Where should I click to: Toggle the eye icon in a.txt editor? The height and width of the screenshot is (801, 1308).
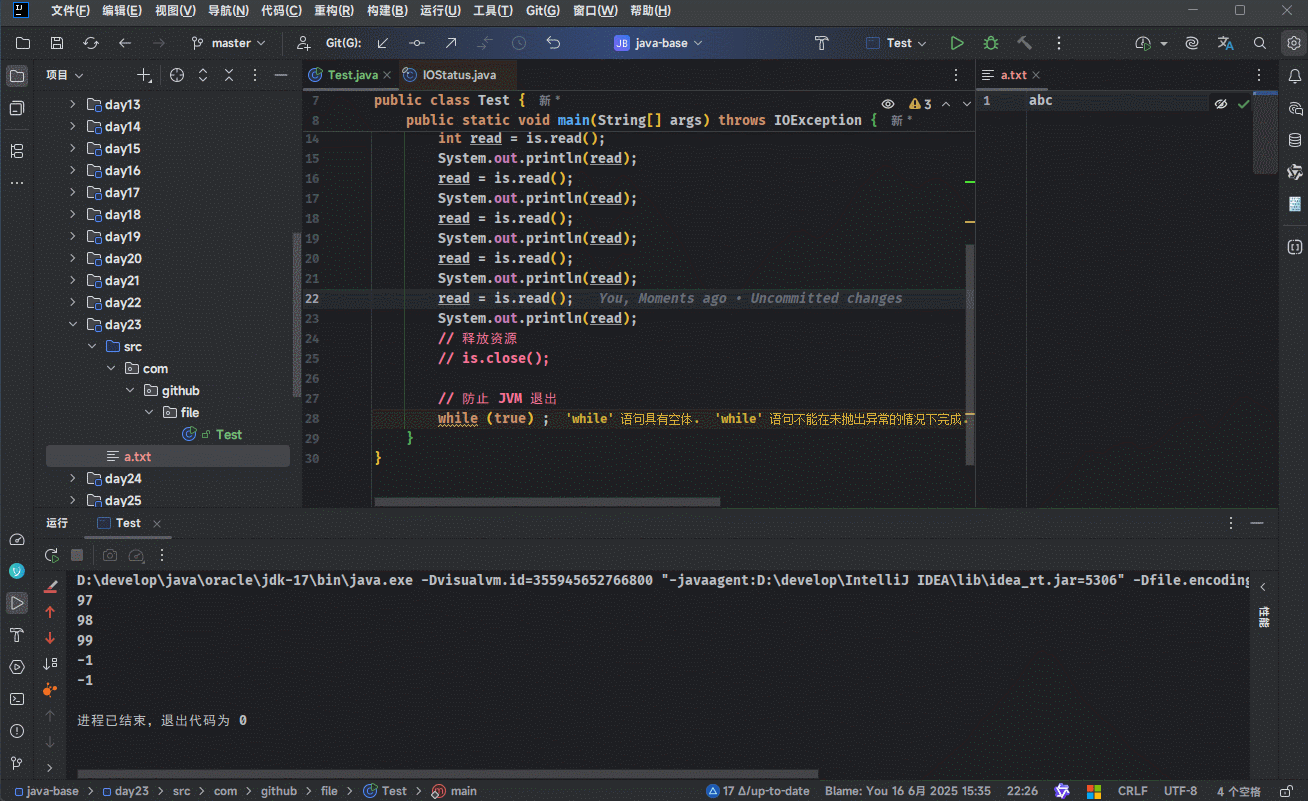[x=1220, y=104]
